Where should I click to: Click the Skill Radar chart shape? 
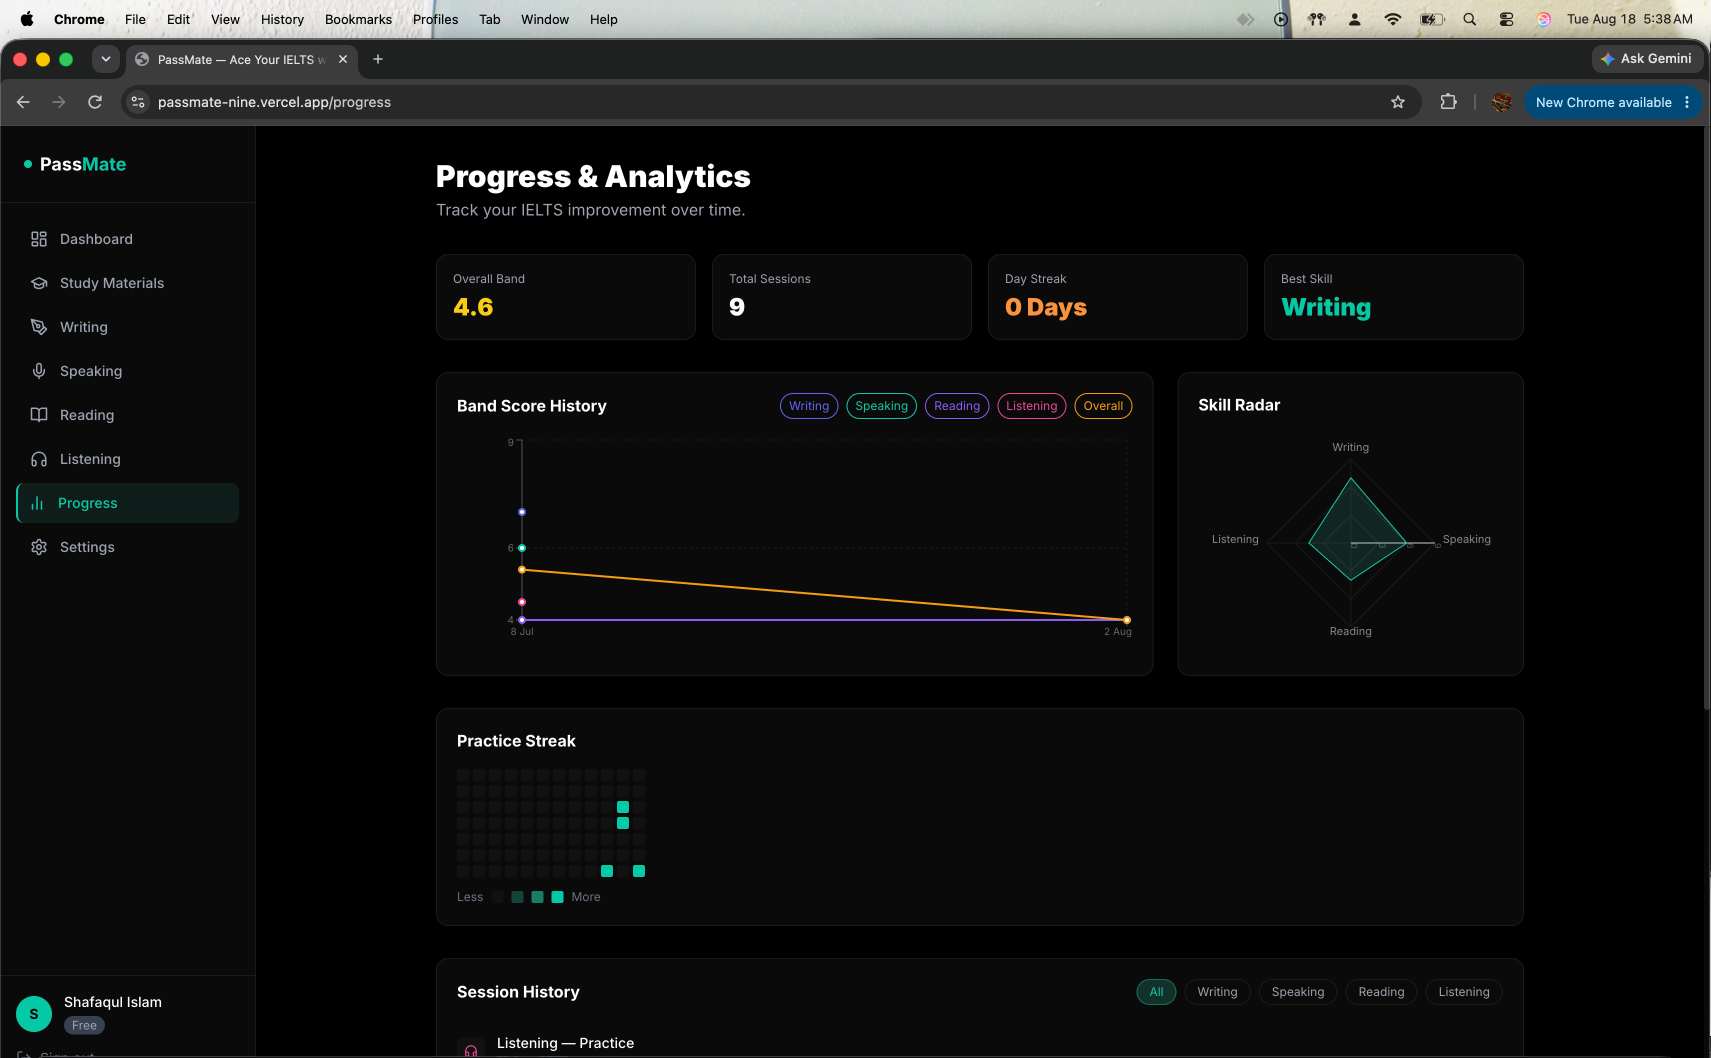point(1356,530)
